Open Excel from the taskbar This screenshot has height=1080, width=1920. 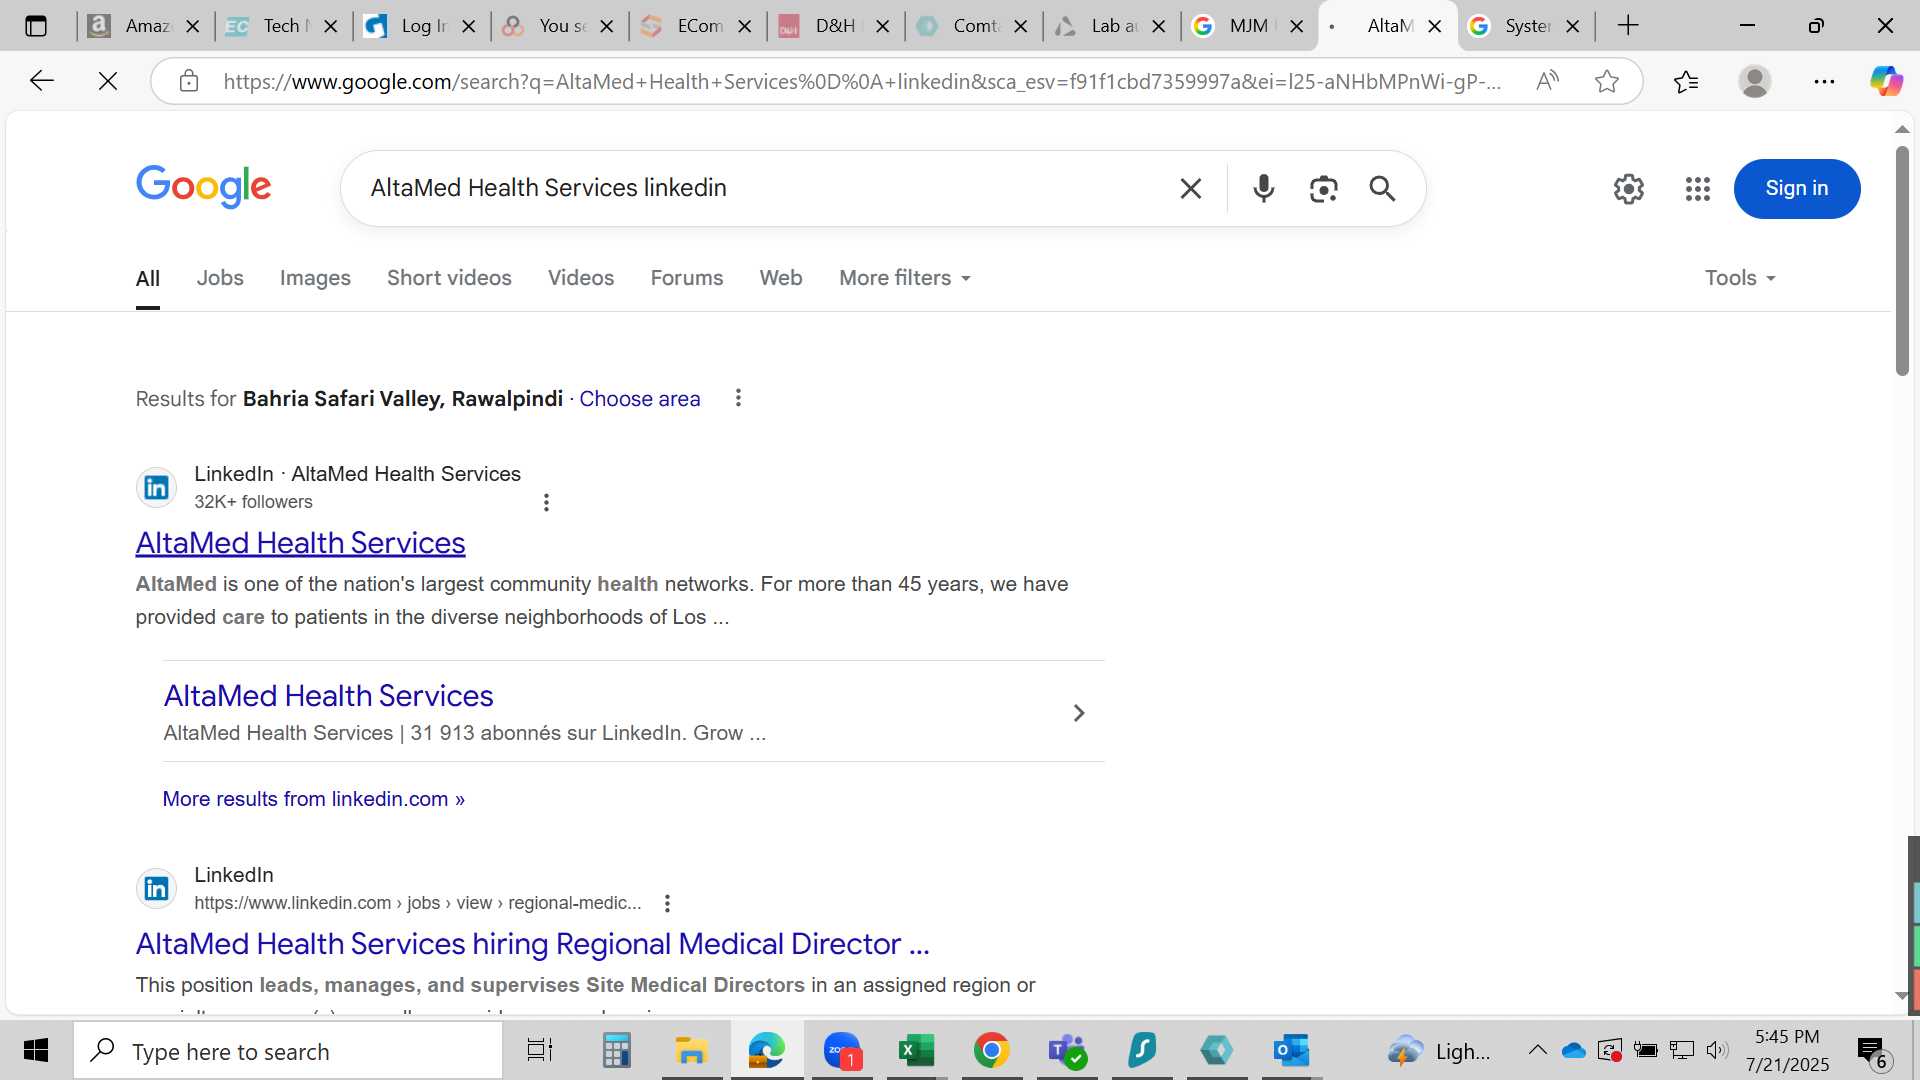pos(916,1051)
